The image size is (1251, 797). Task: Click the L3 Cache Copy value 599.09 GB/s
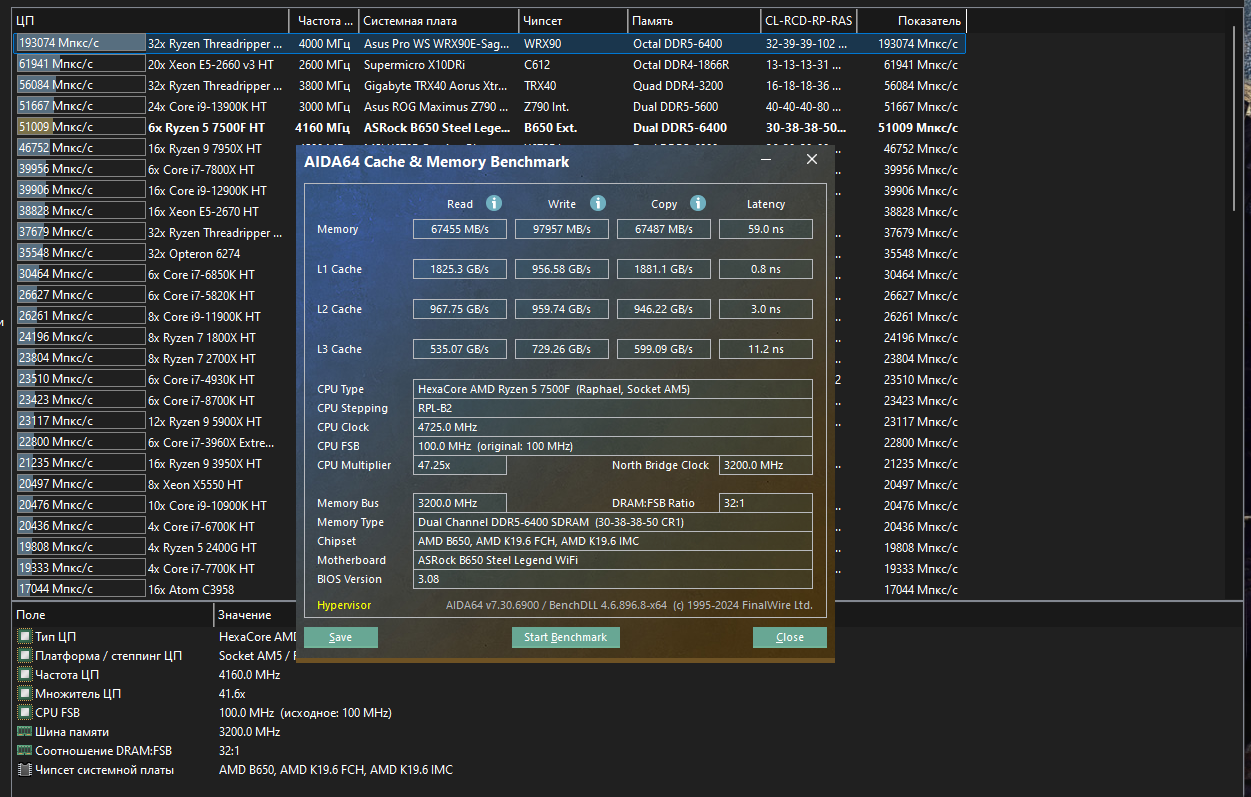point(664,349)
